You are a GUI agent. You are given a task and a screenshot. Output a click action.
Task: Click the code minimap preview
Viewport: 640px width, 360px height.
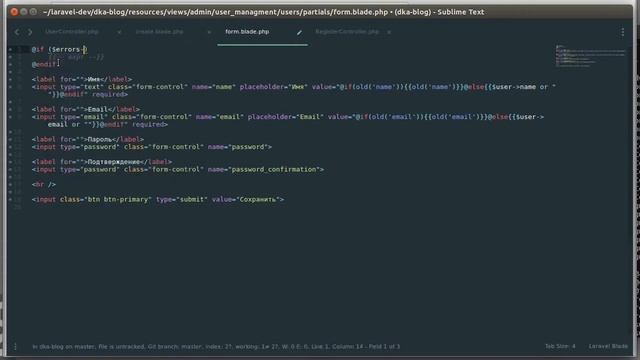(590, 56)
